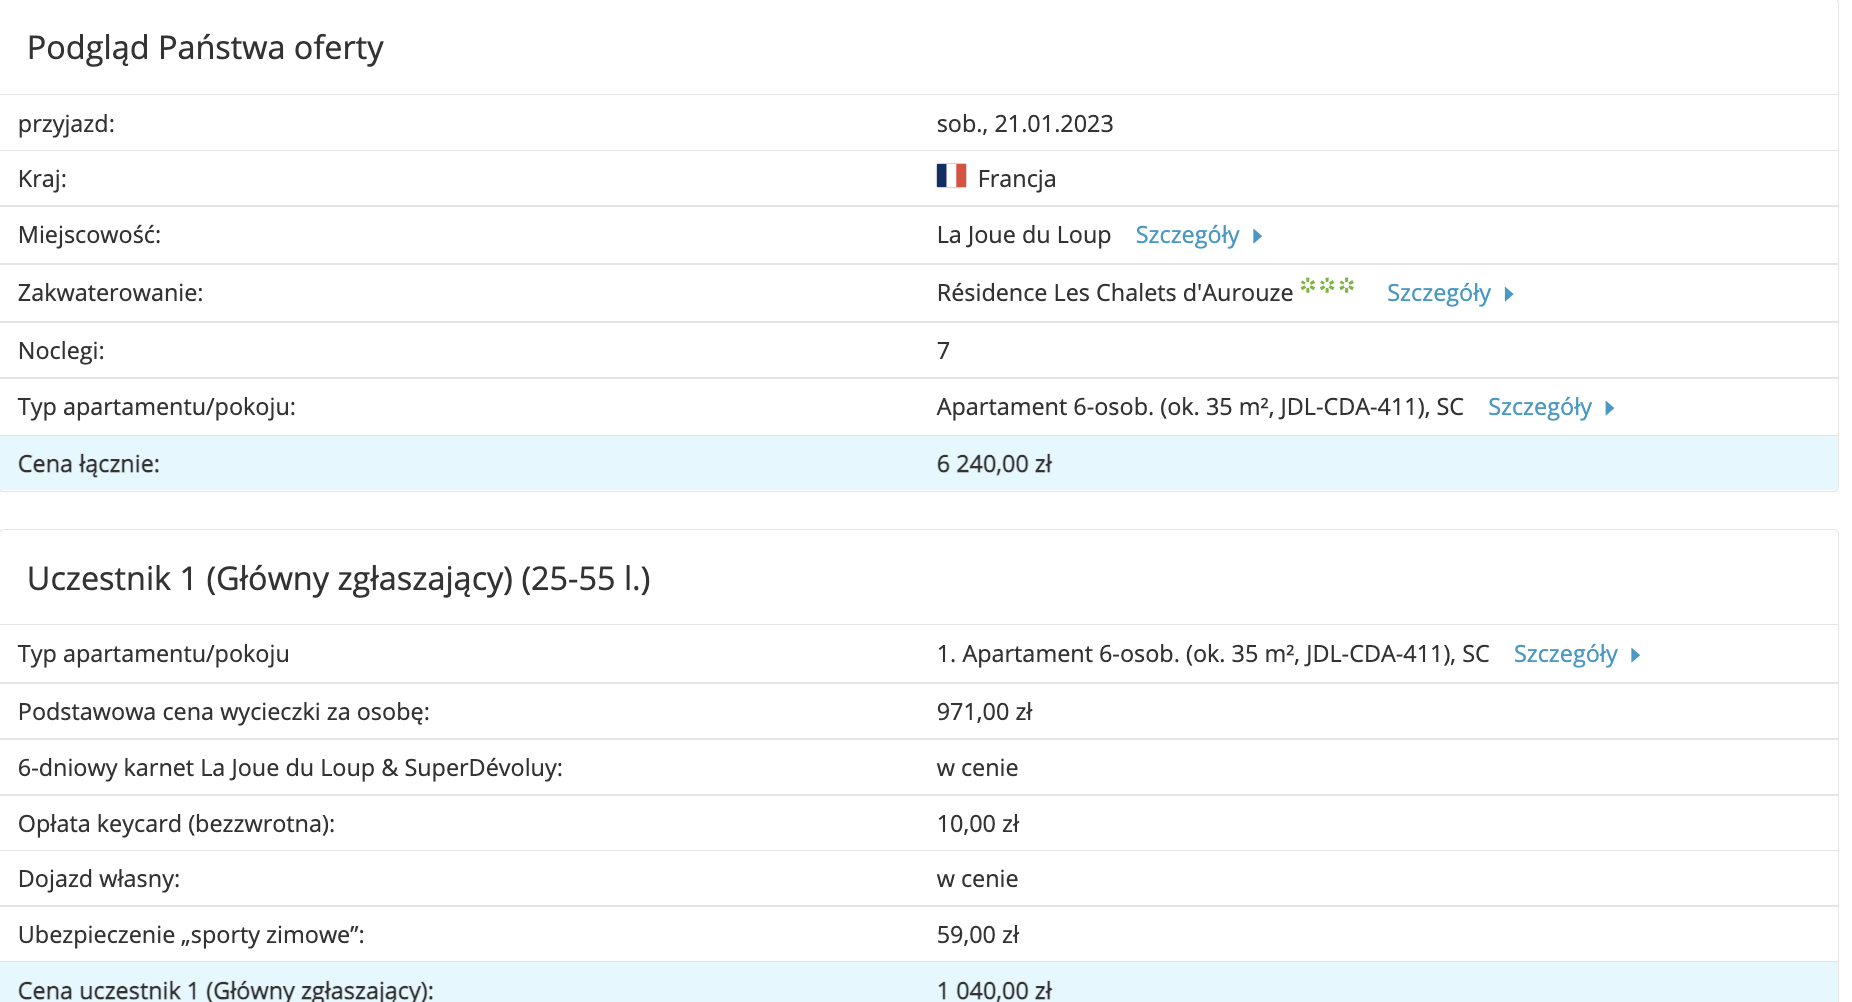Select the town name La Joue du Loup
Image resolution: width=1852 pixels, height=1002 pixels.
coord(1023,235)
